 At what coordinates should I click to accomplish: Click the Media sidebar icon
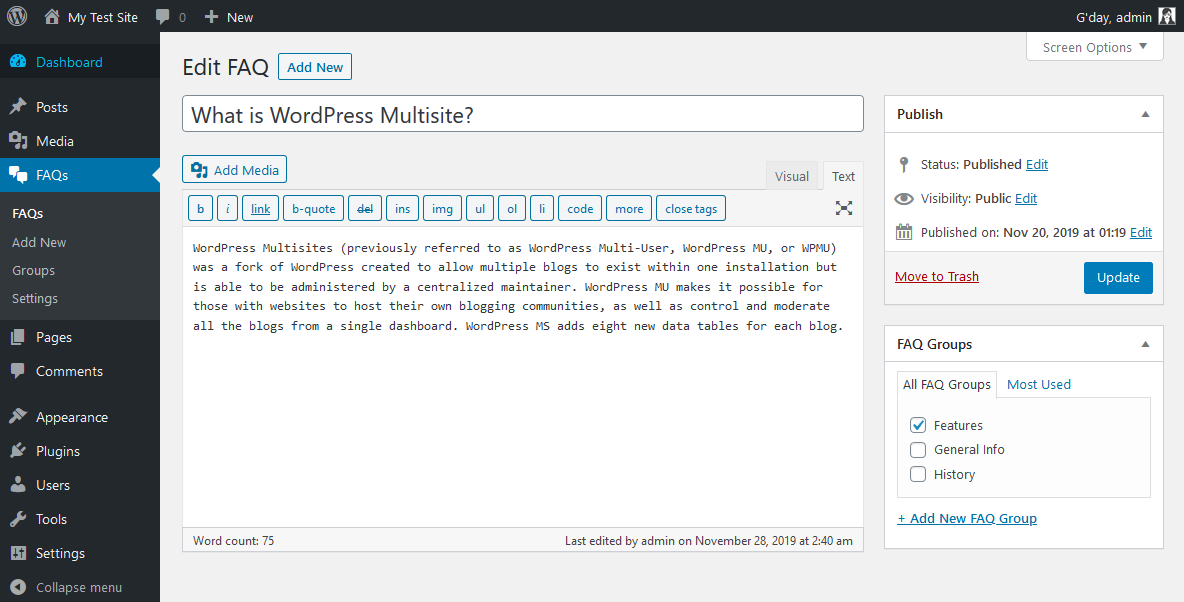pyautogui.click(x=18, y=140)
